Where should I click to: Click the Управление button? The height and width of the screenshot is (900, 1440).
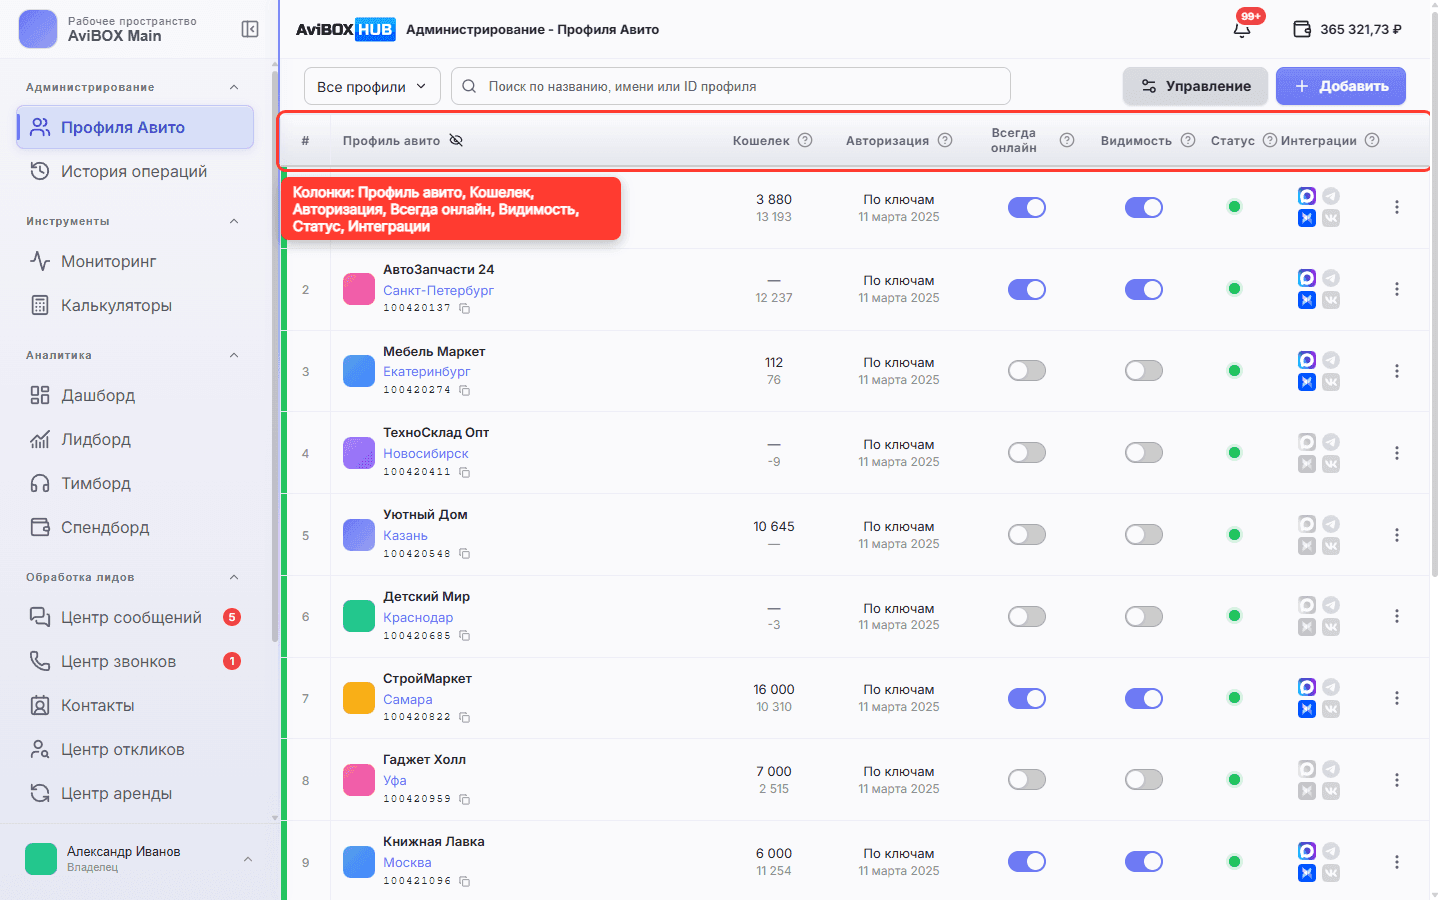click(1195, 86)
